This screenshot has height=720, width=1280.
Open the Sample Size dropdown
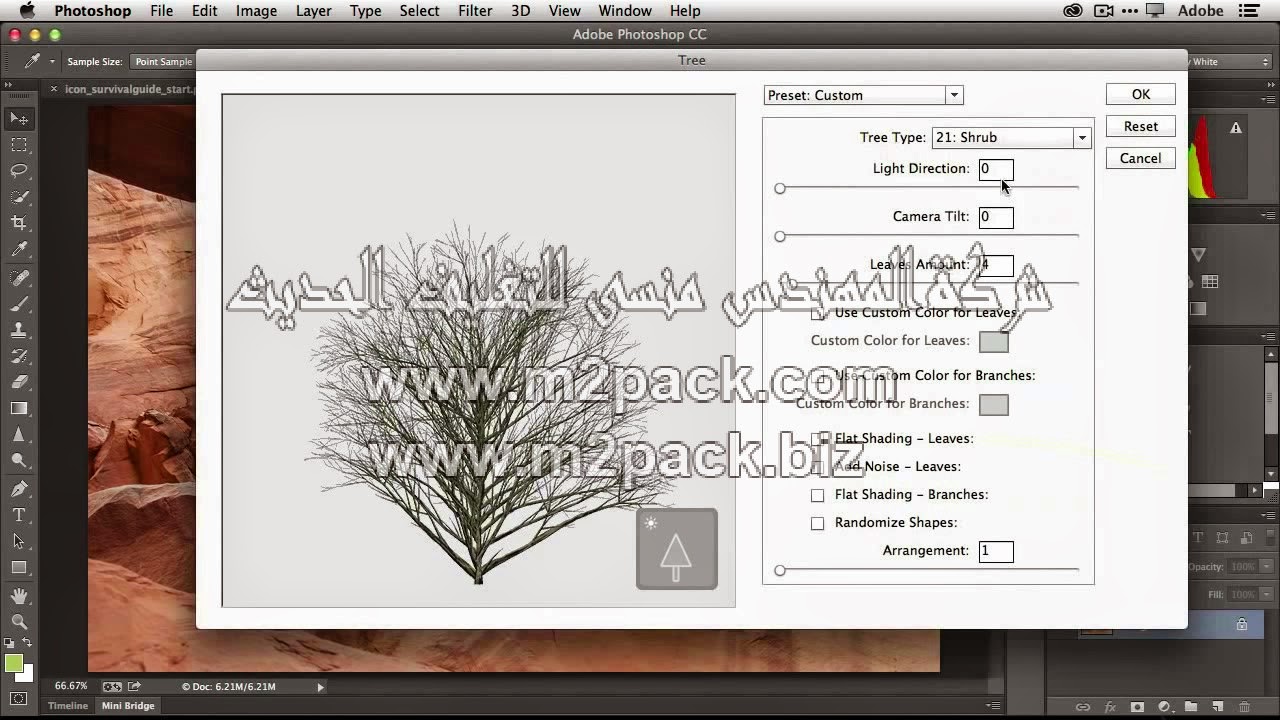164,61
